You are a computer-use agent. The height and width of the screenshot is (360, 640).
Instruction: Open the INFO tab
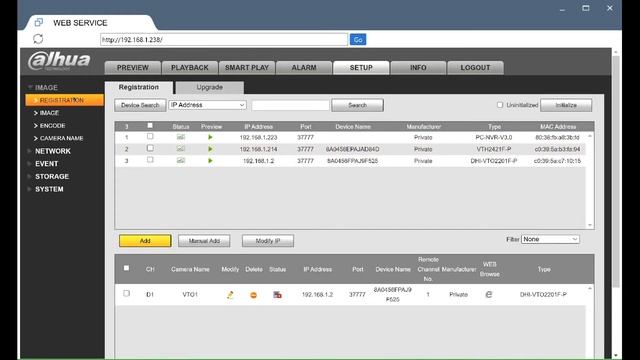[418, 68]
